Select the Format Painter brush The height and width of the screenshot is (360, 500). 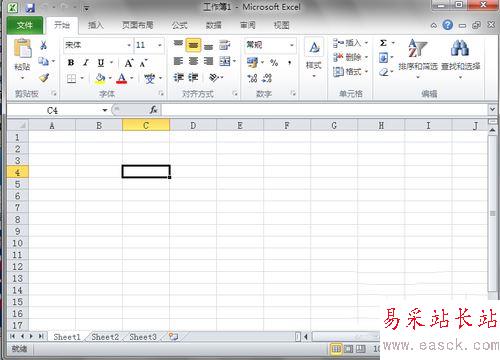(x=44, y=78)
